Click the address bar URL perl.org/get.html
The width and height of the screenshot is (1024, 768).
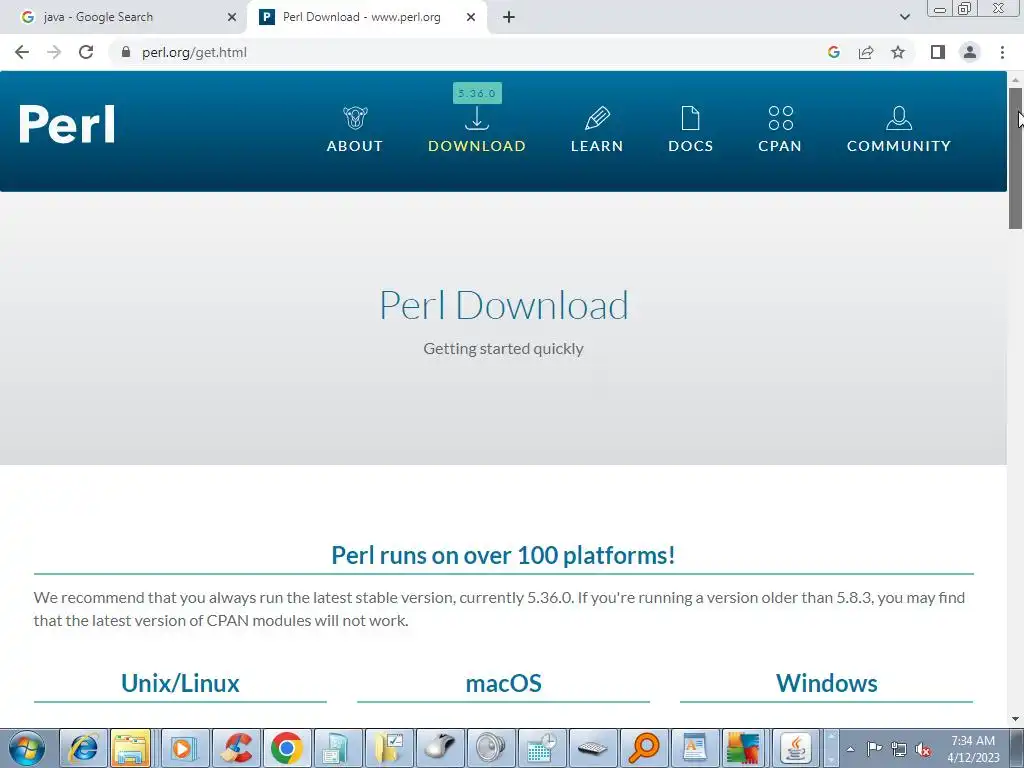[194, 52]
